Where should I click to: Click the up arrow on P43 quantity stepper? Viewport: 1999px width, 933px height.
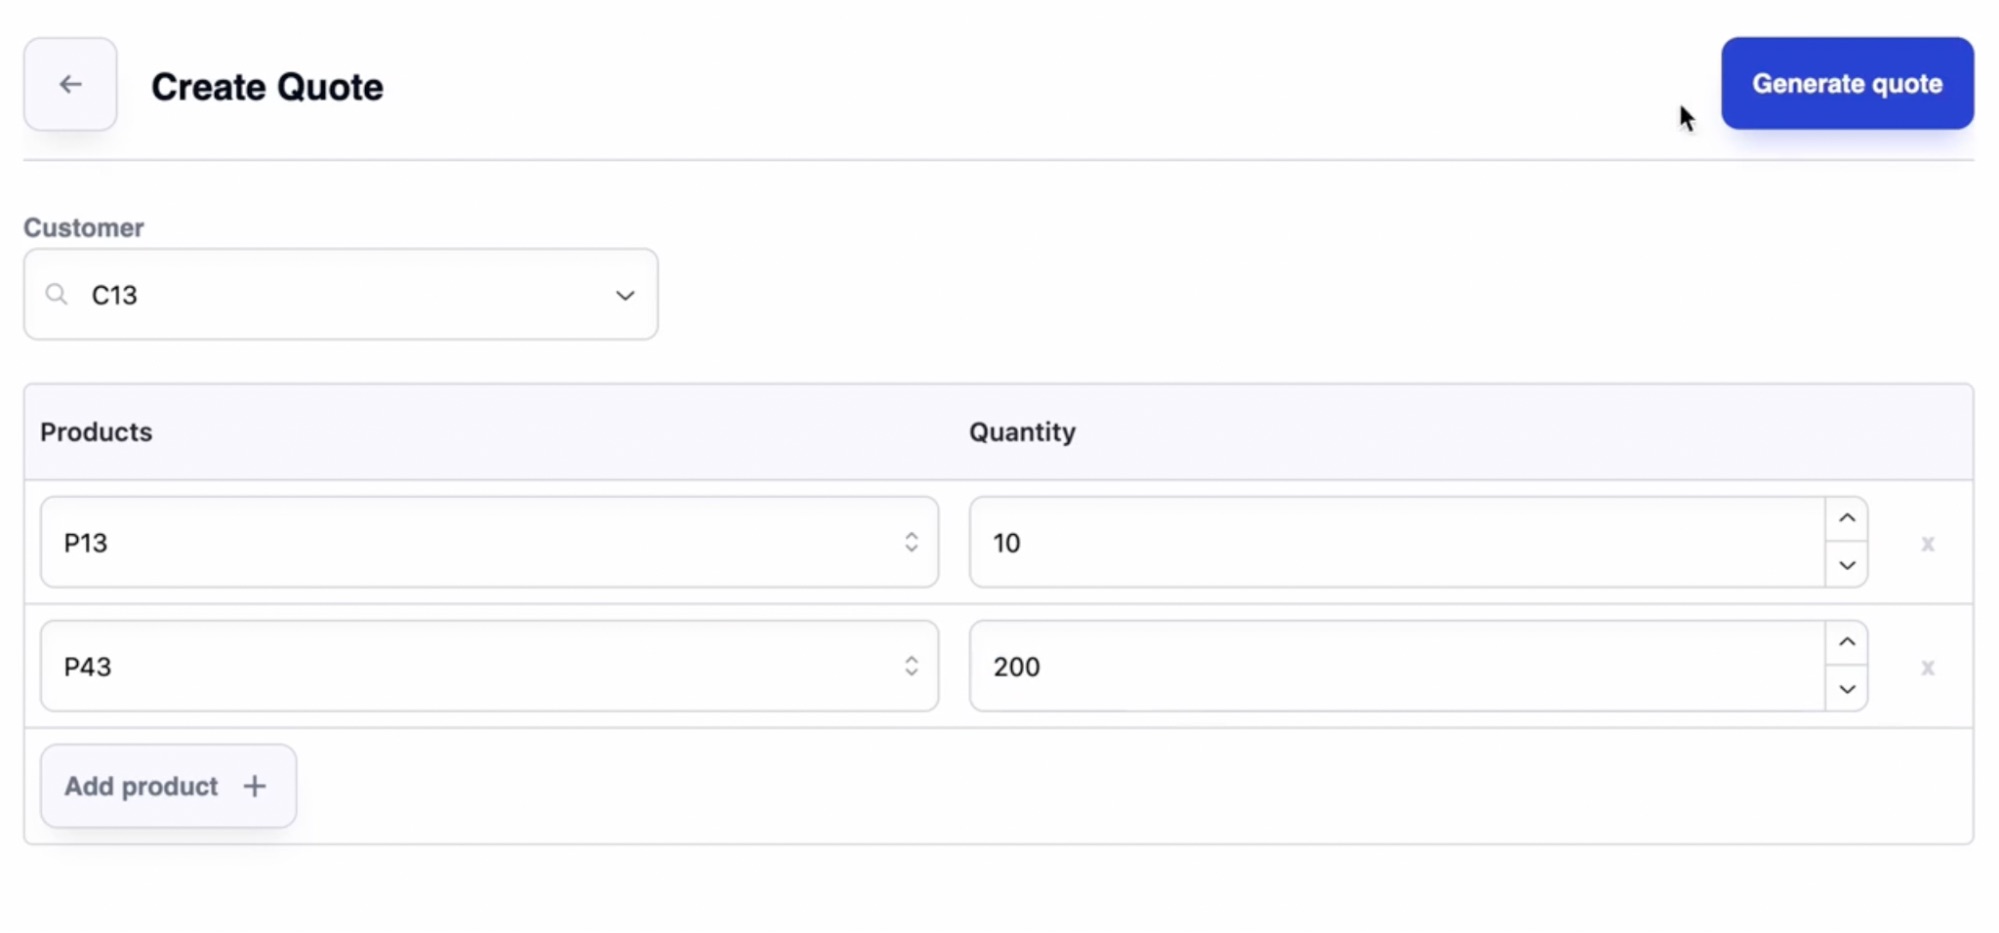click(1847, 643)
